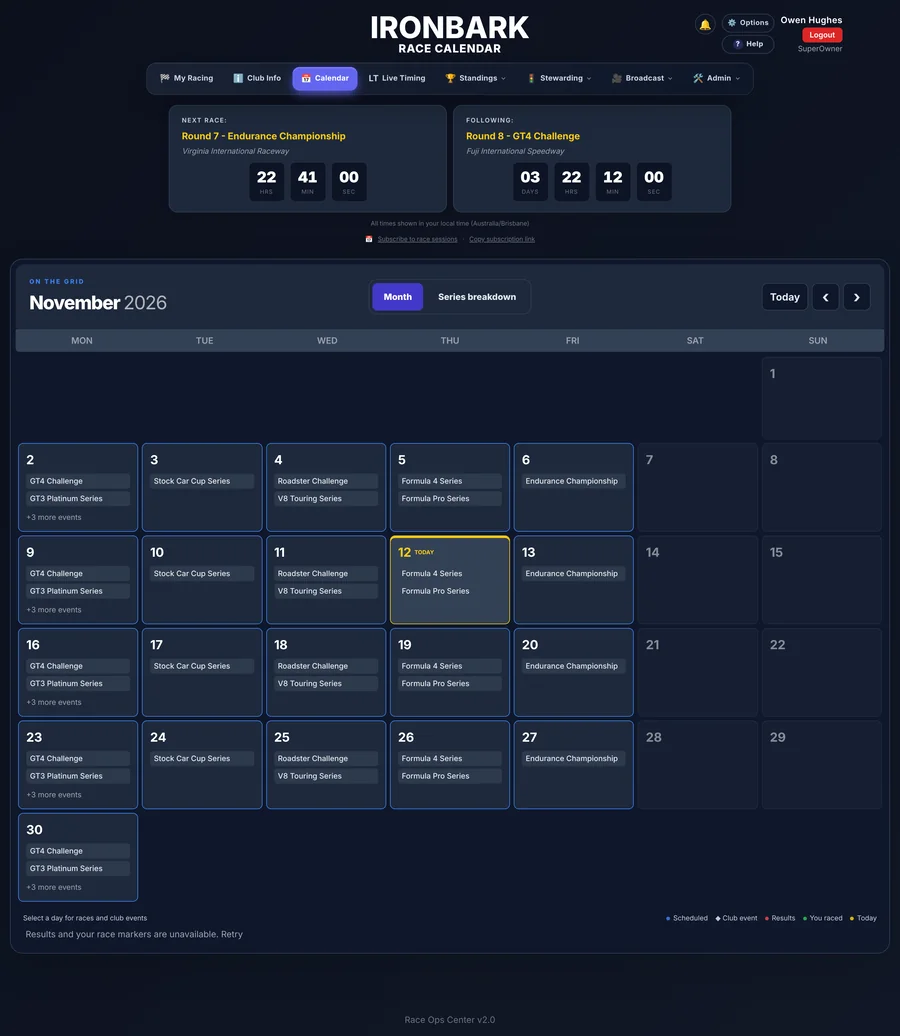The height and width of the screenshot is (1036, 900).
Task: Click the calendar icon on Calendar tab
Action: click(306, 78)
